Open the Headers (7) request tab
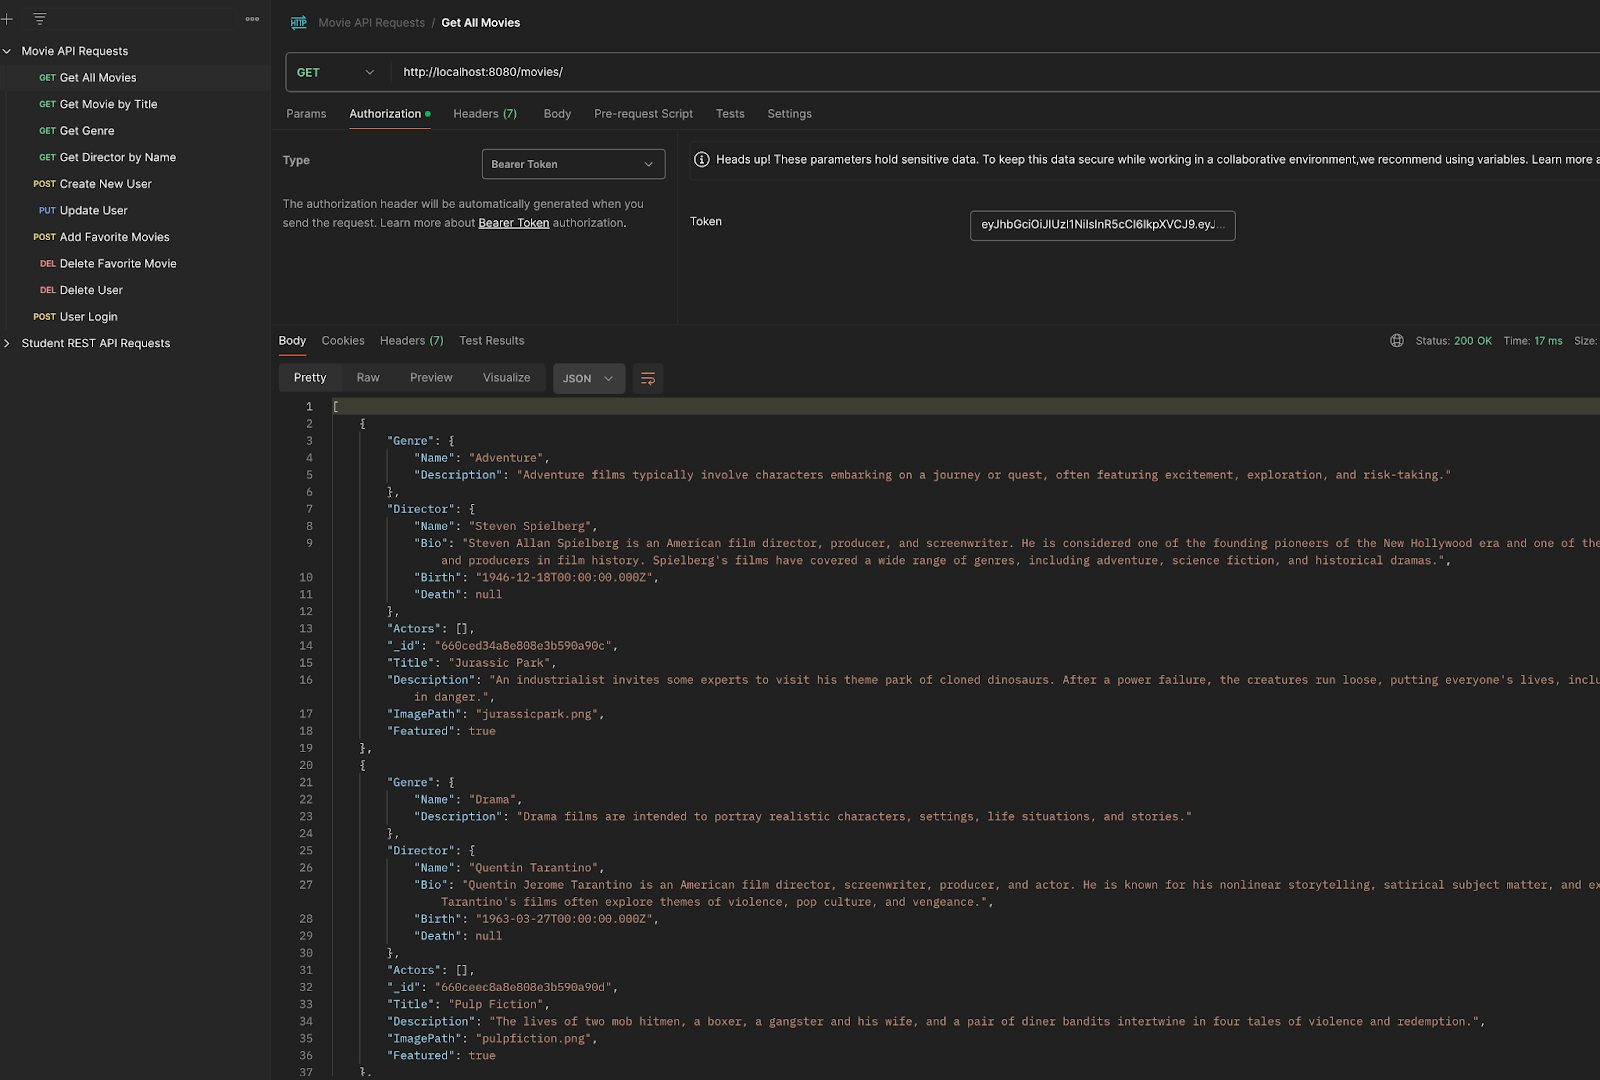Viewport: 1600px width, 1080px height. [485, 114]
